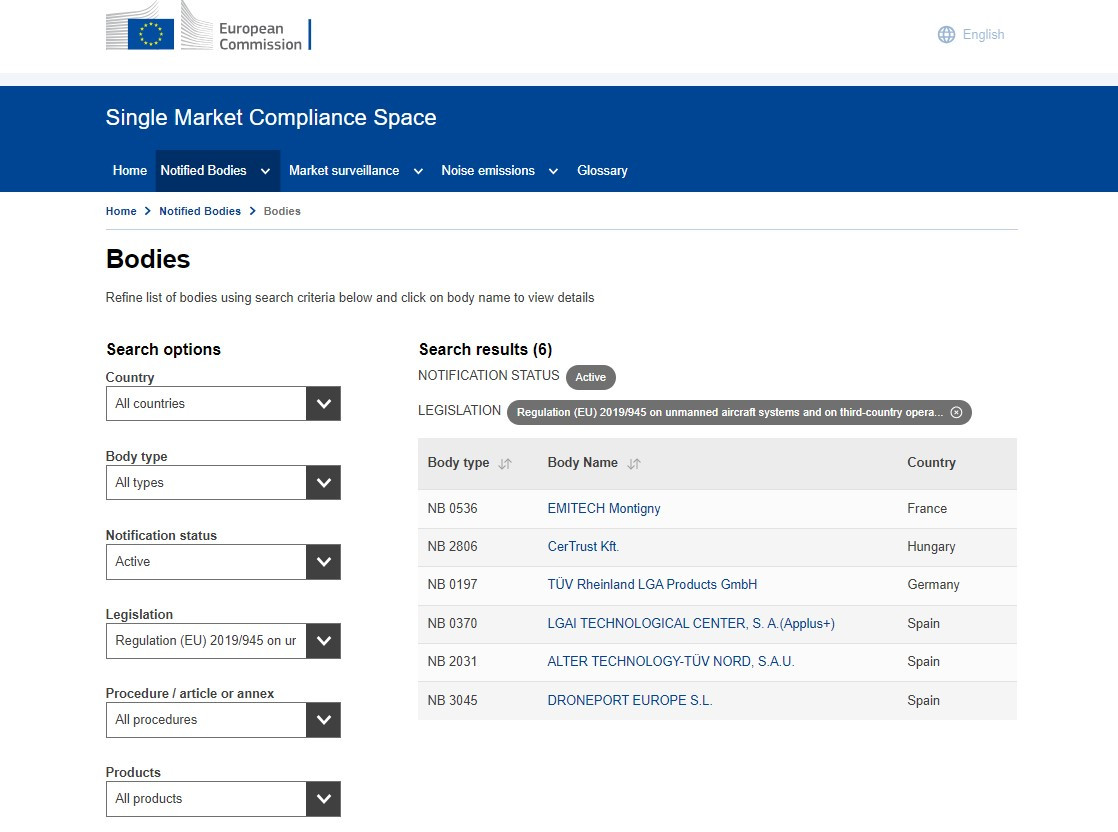
Task: Open the Country dropdown
Action: pyautogui.click(x=223, y=404)
